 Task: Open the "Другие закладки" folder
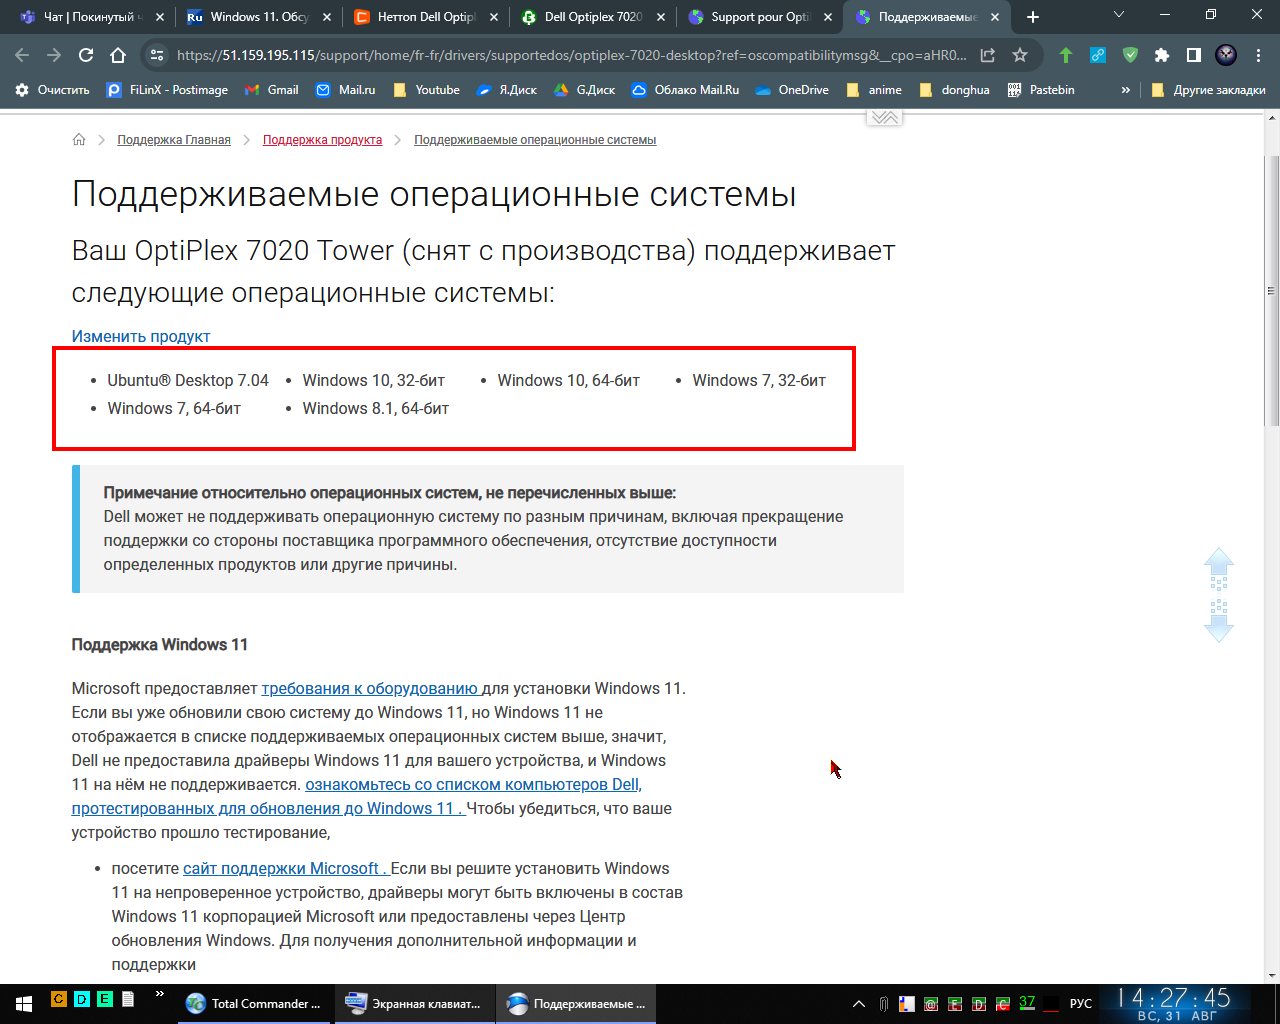coord(1209,90)
